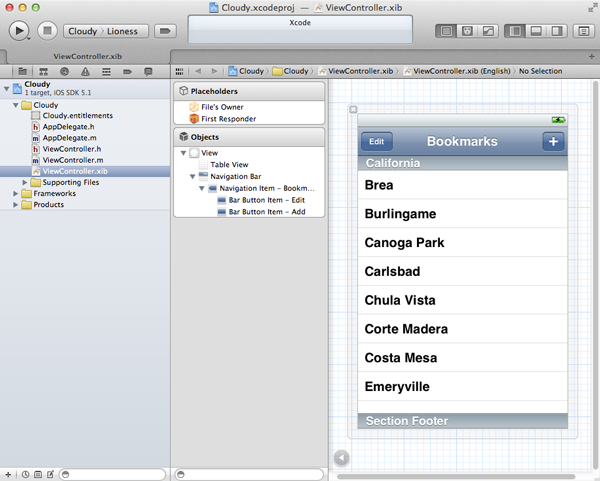Collapse Navigation Item Bookmarks
Viewport: 600px width, 481px height.
click(202, 188)
